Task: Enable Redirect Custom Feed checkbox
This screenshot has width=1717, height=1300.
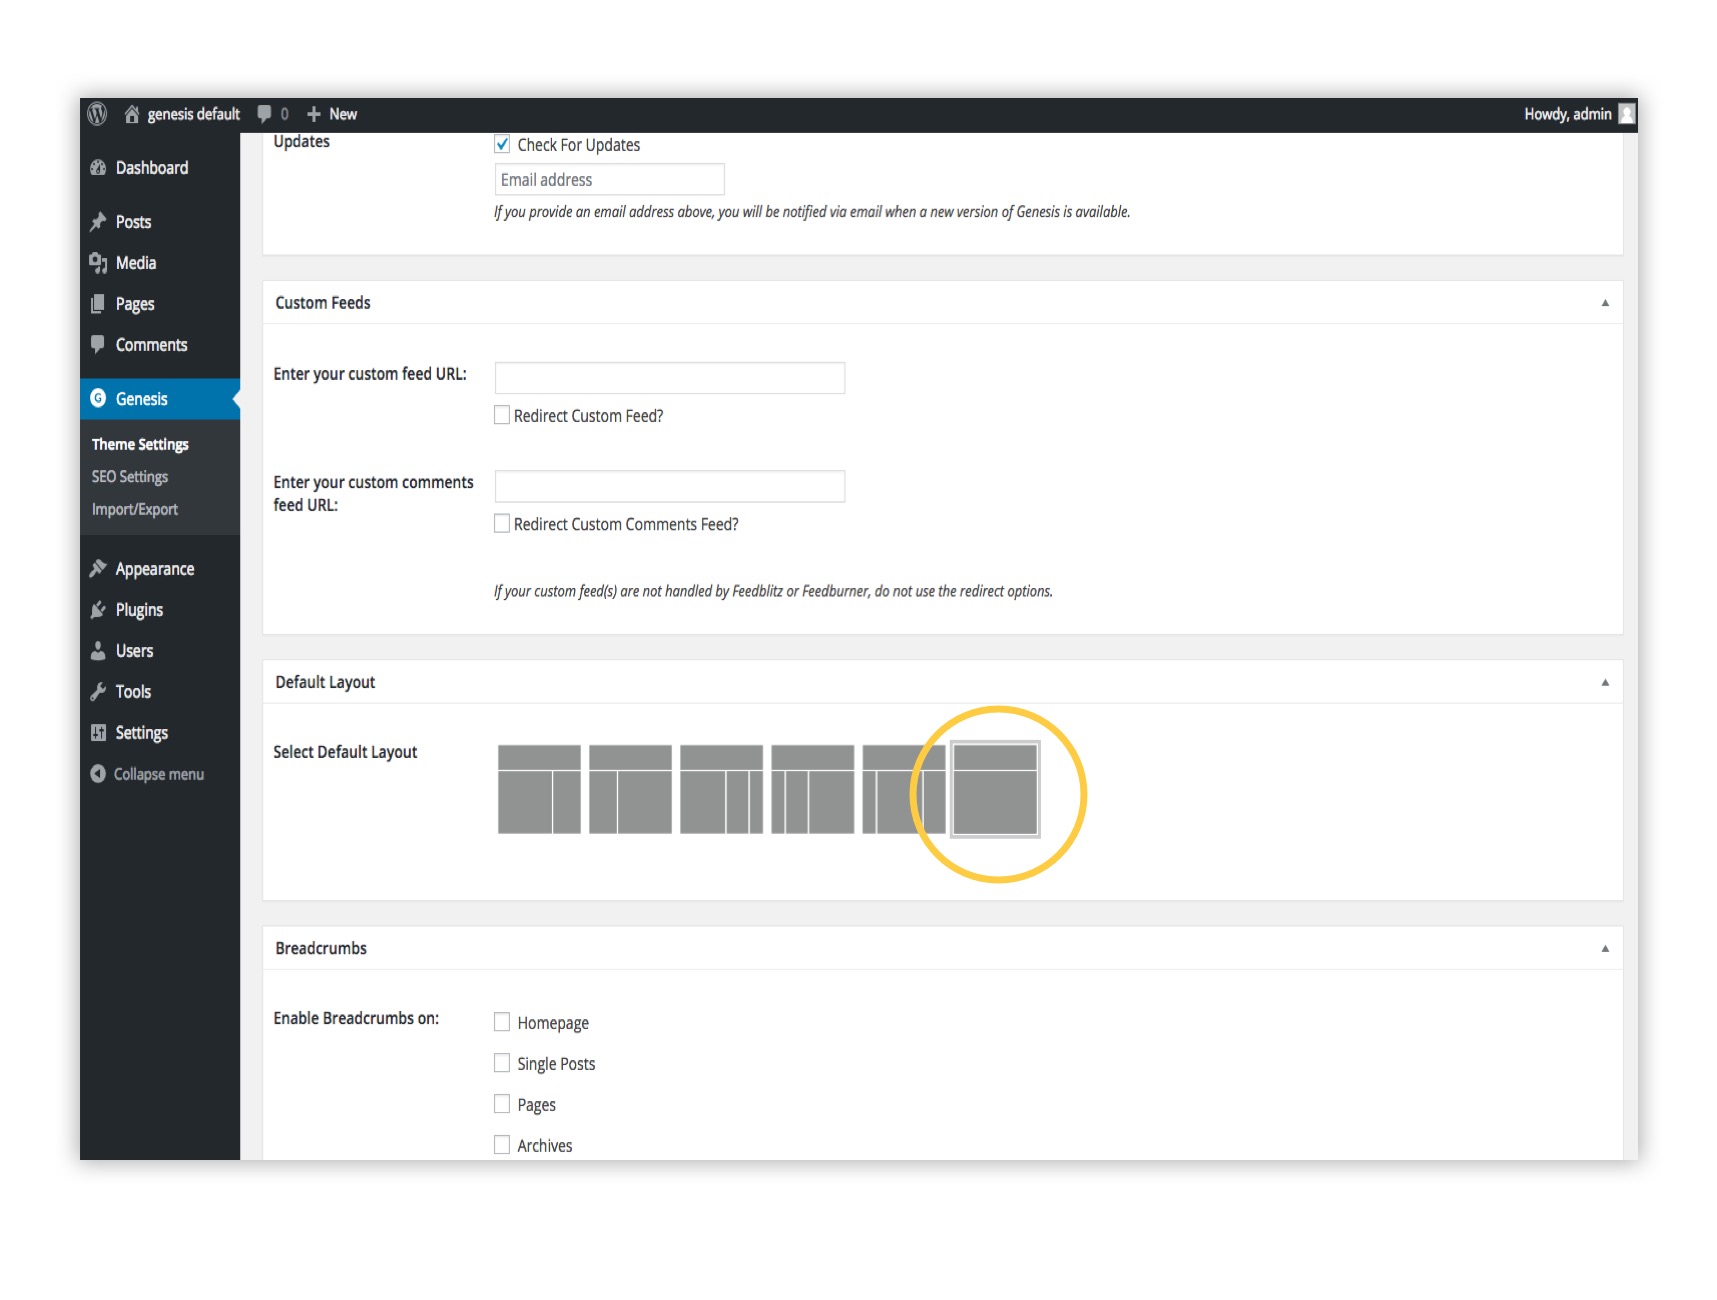Action: (502, 415)
